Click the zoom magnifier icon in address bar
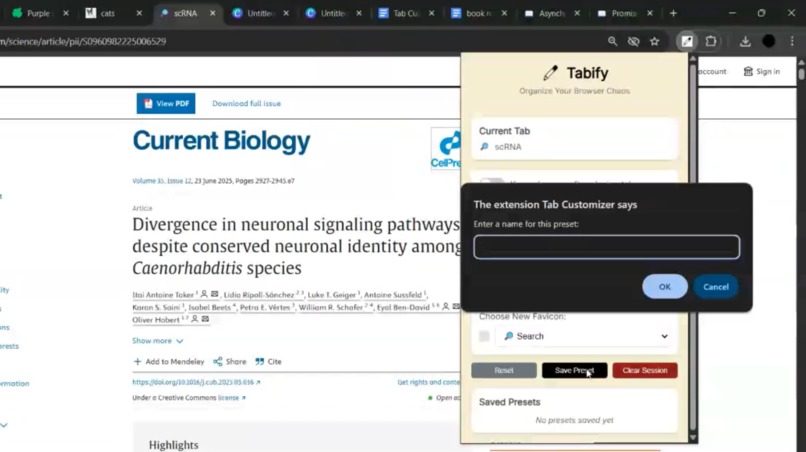Image resolution: width=806 pixels, height=452 pixels. (612, 41)
